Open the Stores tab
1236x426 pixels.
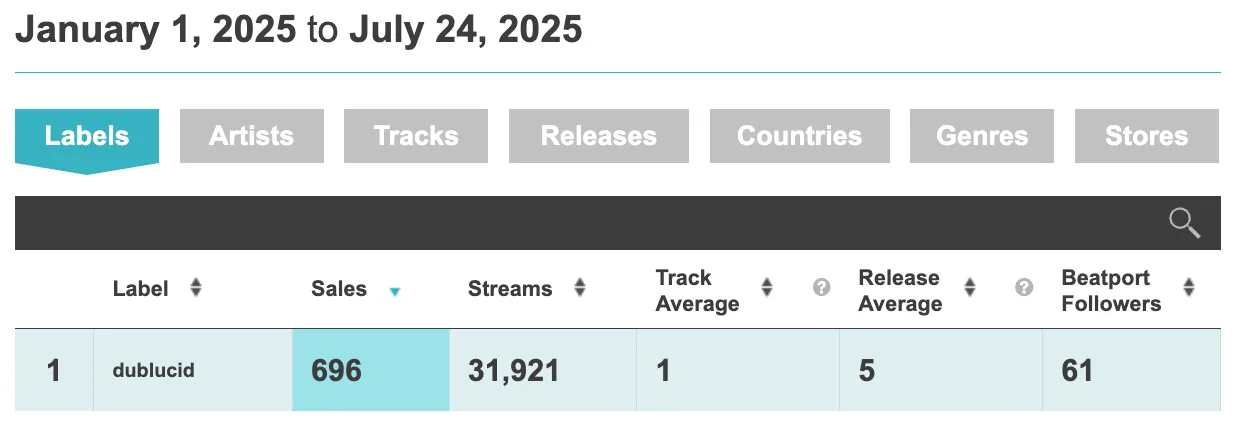pos(1147,136)
